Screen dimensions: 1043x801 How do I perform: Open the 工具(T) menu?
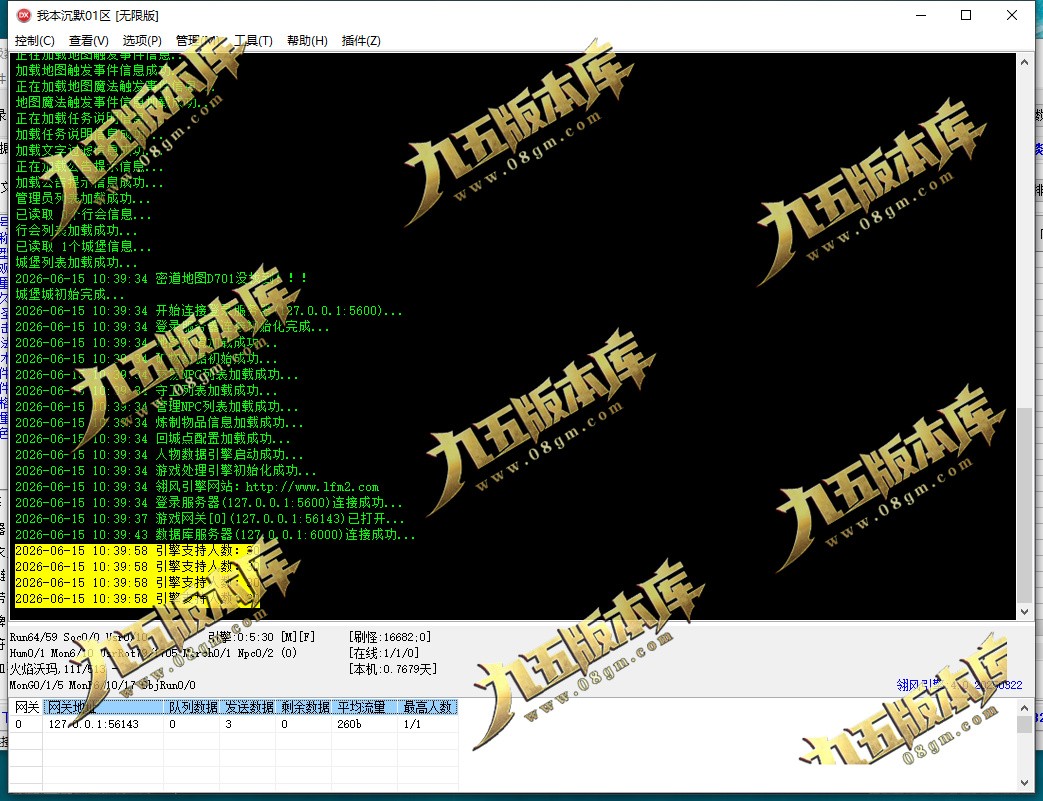(x=253, y=41)
